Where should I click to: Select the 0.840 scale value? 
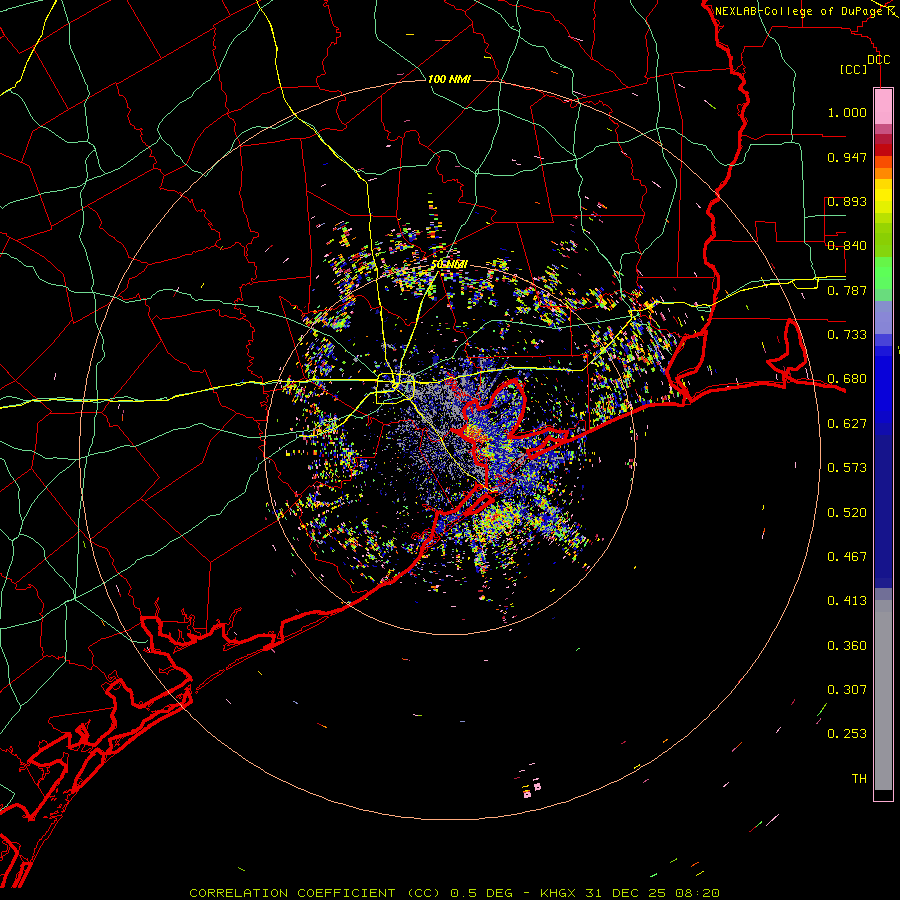(847, 246)
